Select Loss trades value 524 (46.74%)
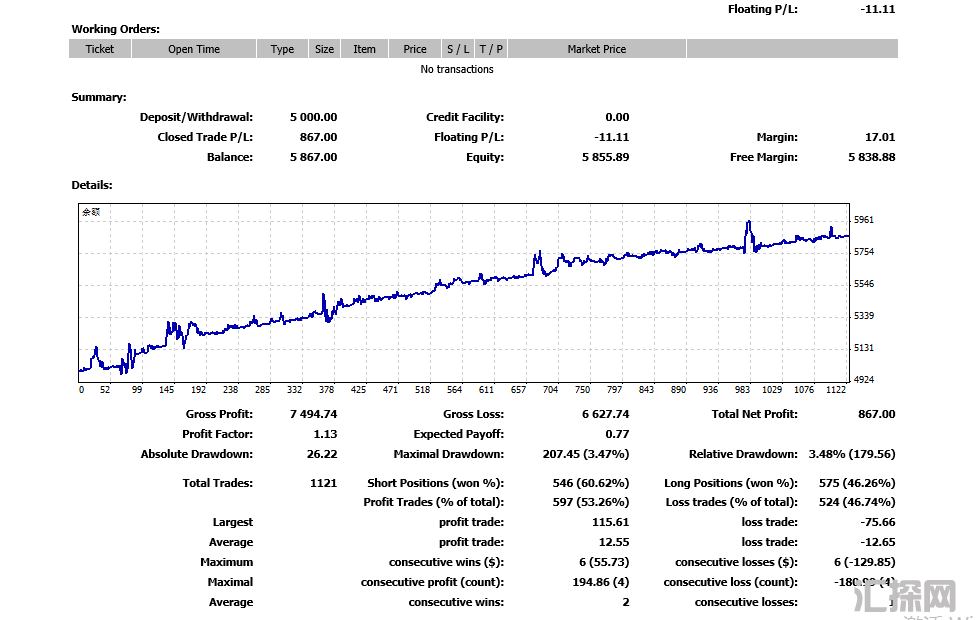Image resolution: width=976 pixels, height=620 pixels. point(857,502)
